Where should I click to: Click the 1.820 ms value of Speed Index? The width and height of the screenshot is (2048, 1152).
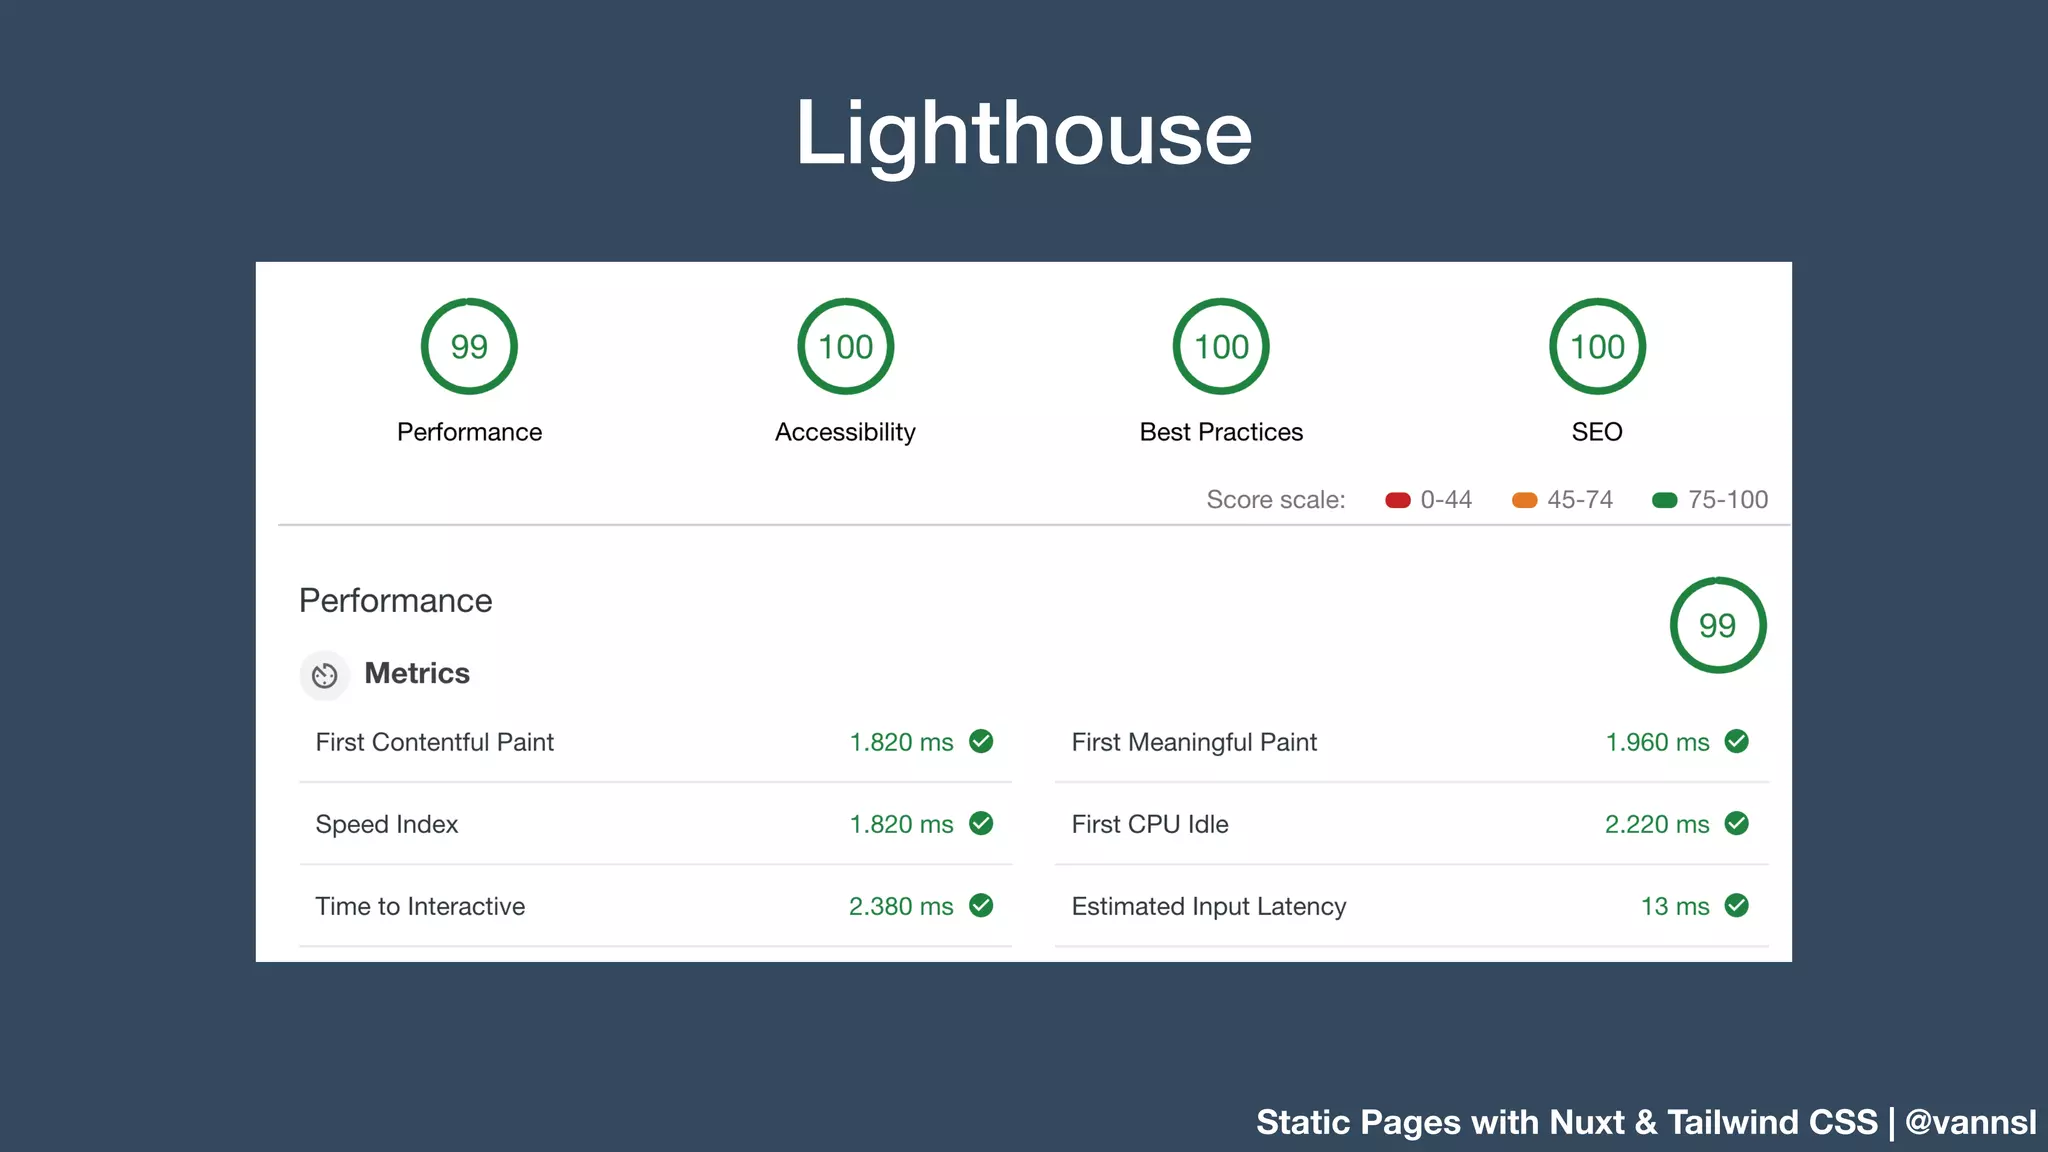click(x=901, y=824)
